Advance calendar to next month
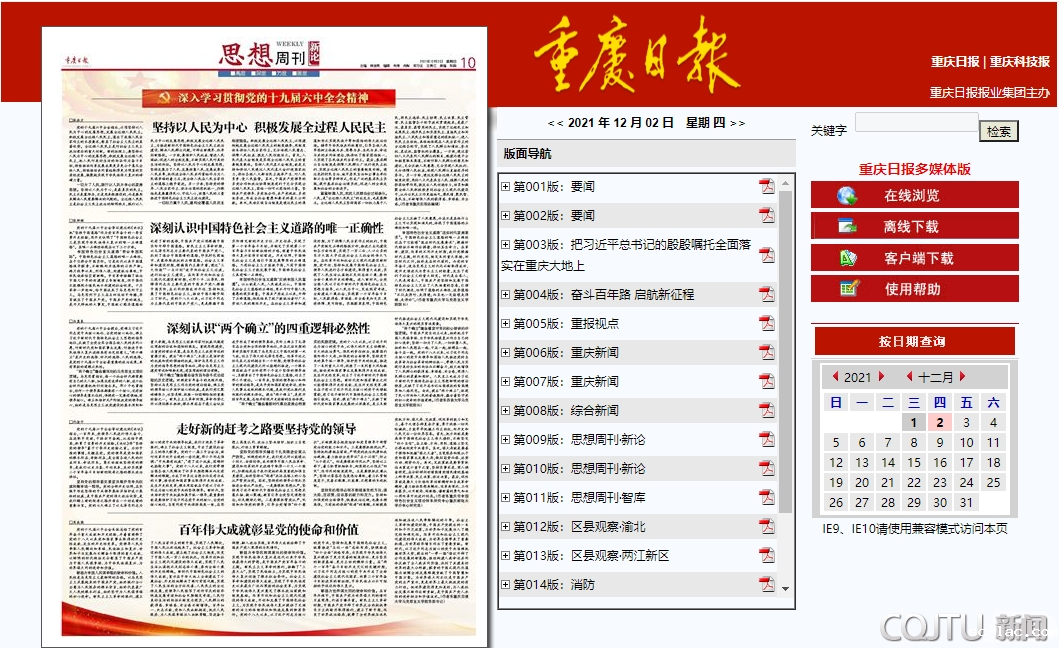1059x648 pixels. coord(962,377)
